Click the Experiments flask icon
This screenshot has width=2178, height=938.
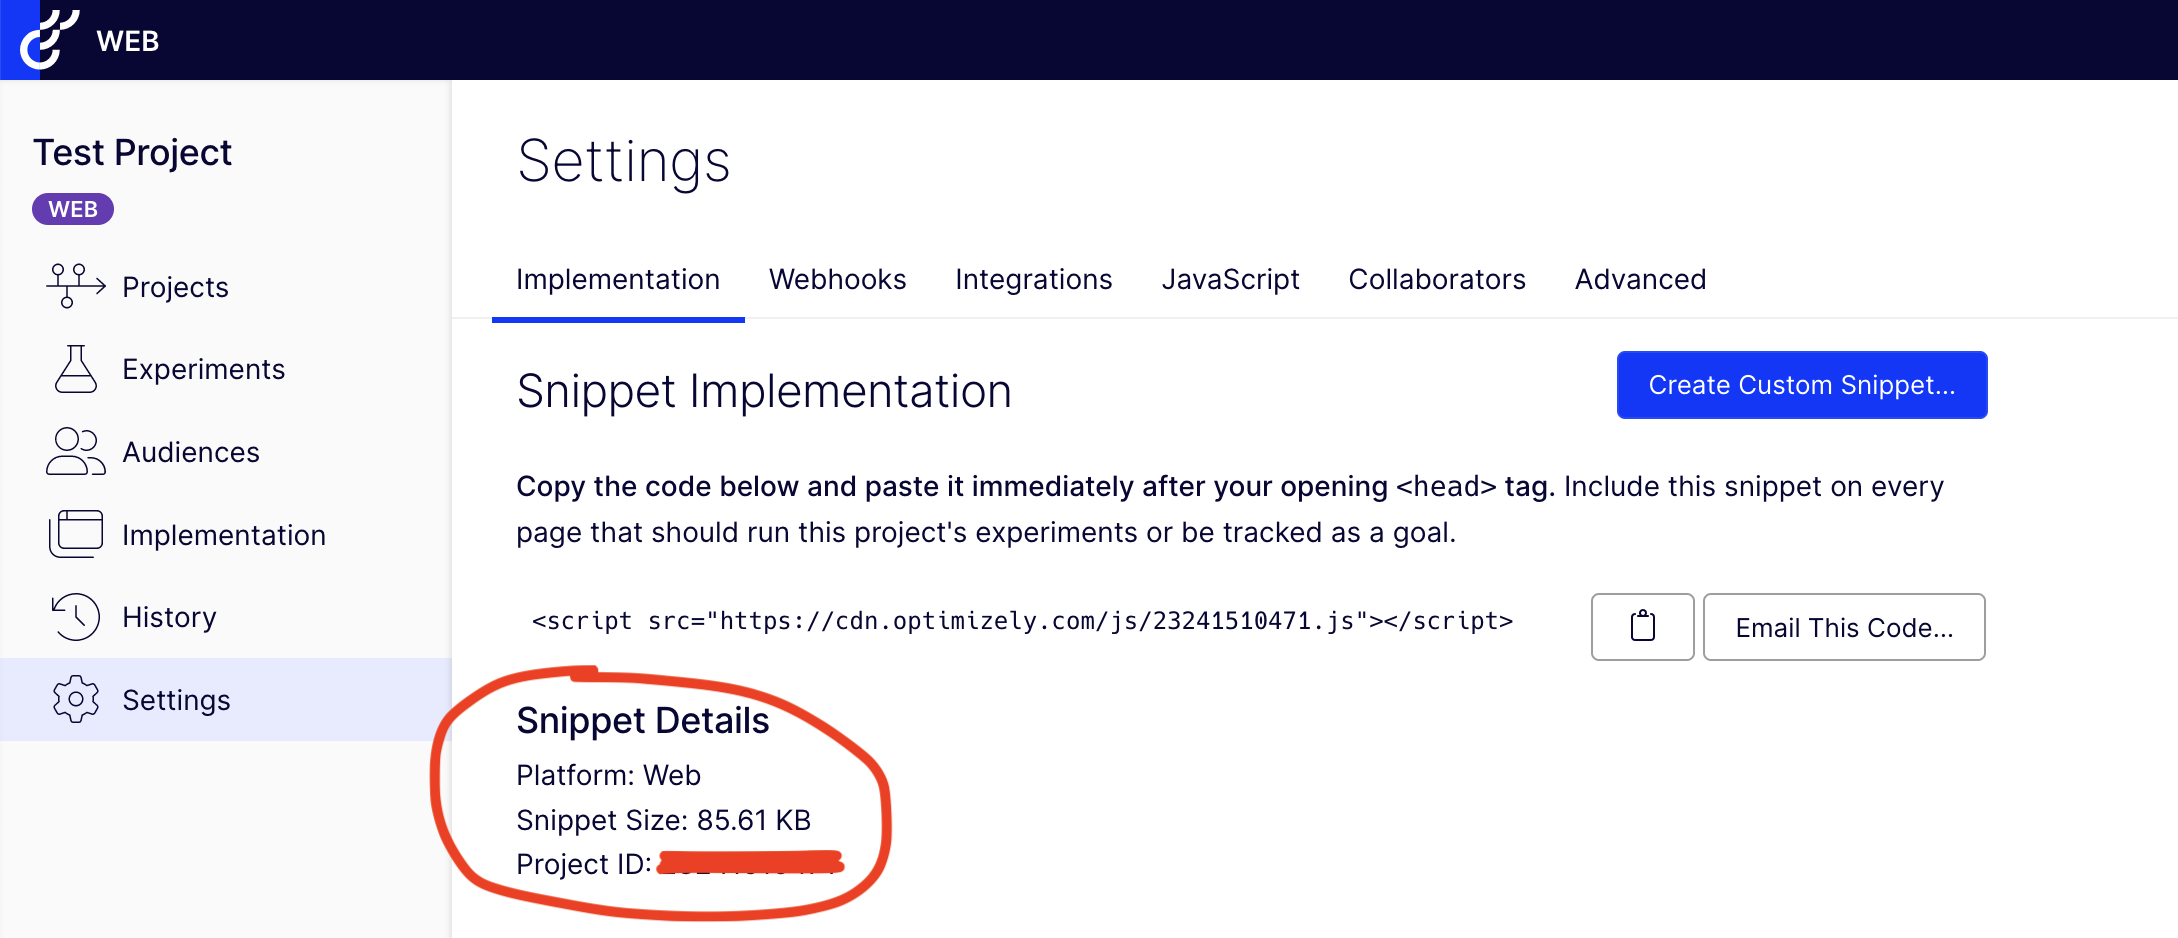point(75,369)
